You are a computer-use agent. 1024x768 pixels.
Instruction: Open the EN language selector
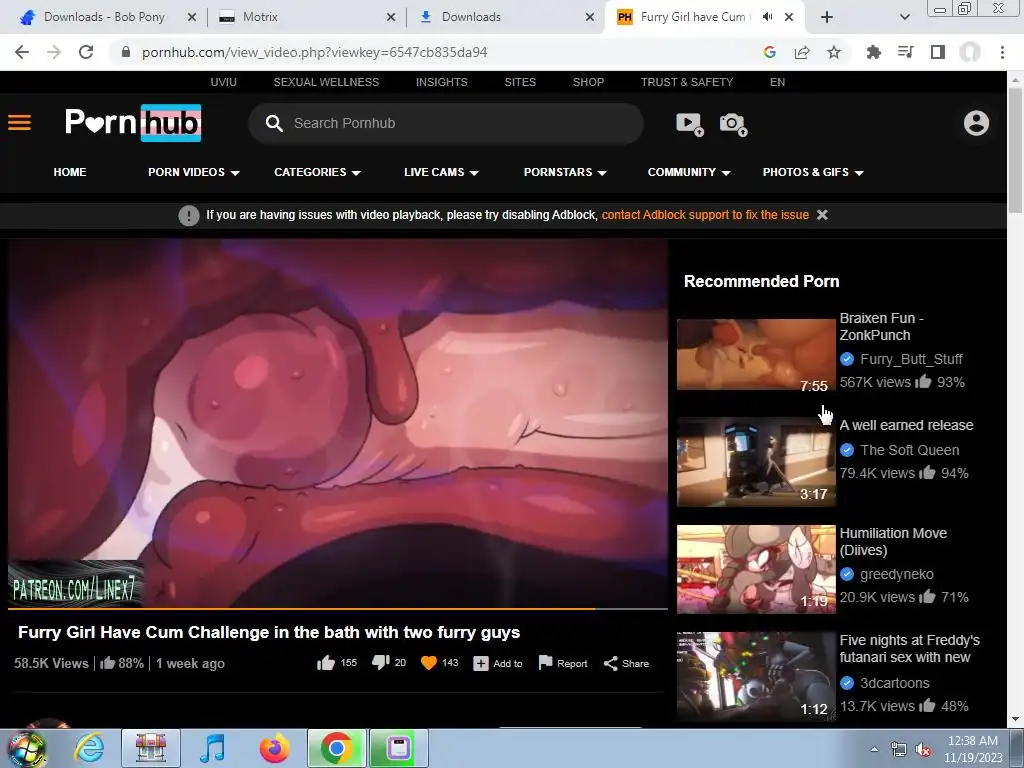click(777, 82)
